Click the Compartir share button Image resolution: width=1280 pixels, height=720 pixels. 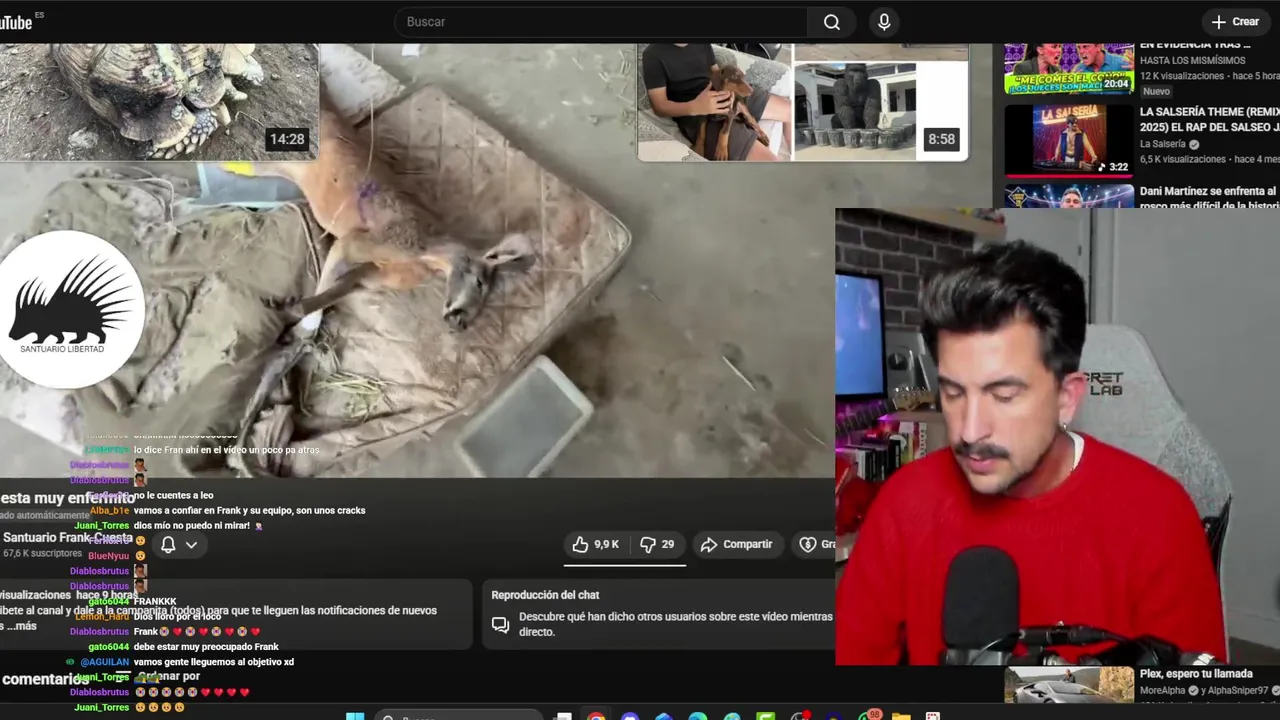pyautogui.click(x=737, y=544)
